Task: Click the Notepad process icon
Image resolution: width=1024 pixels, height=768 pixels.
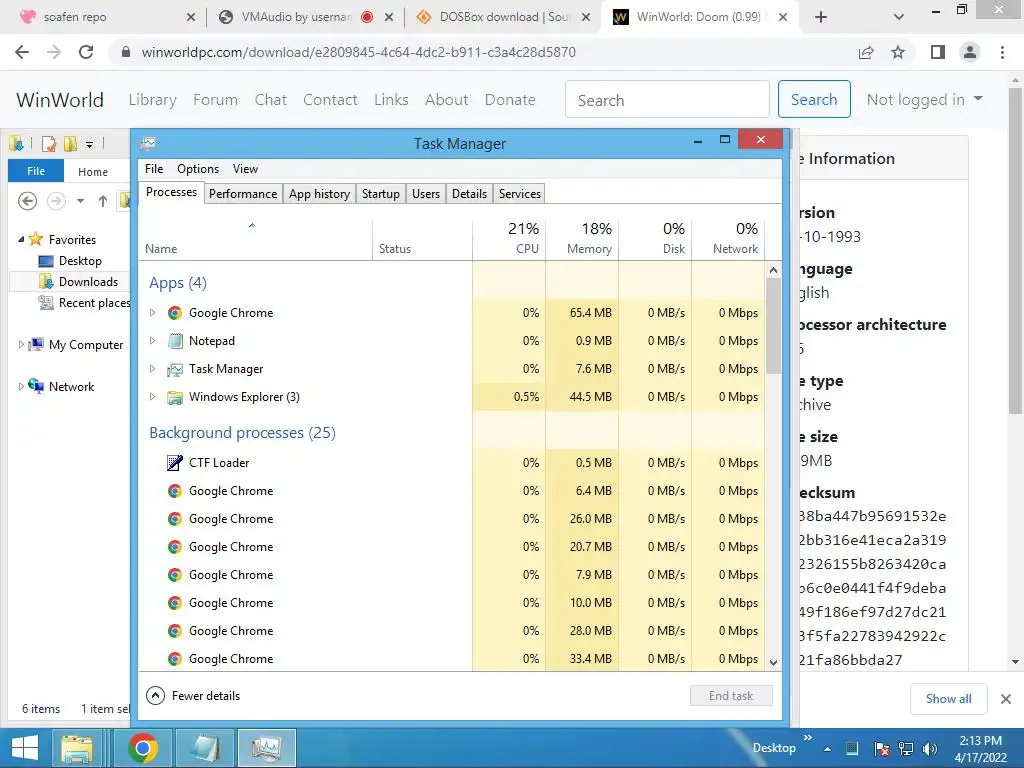Action: [174, 341]
